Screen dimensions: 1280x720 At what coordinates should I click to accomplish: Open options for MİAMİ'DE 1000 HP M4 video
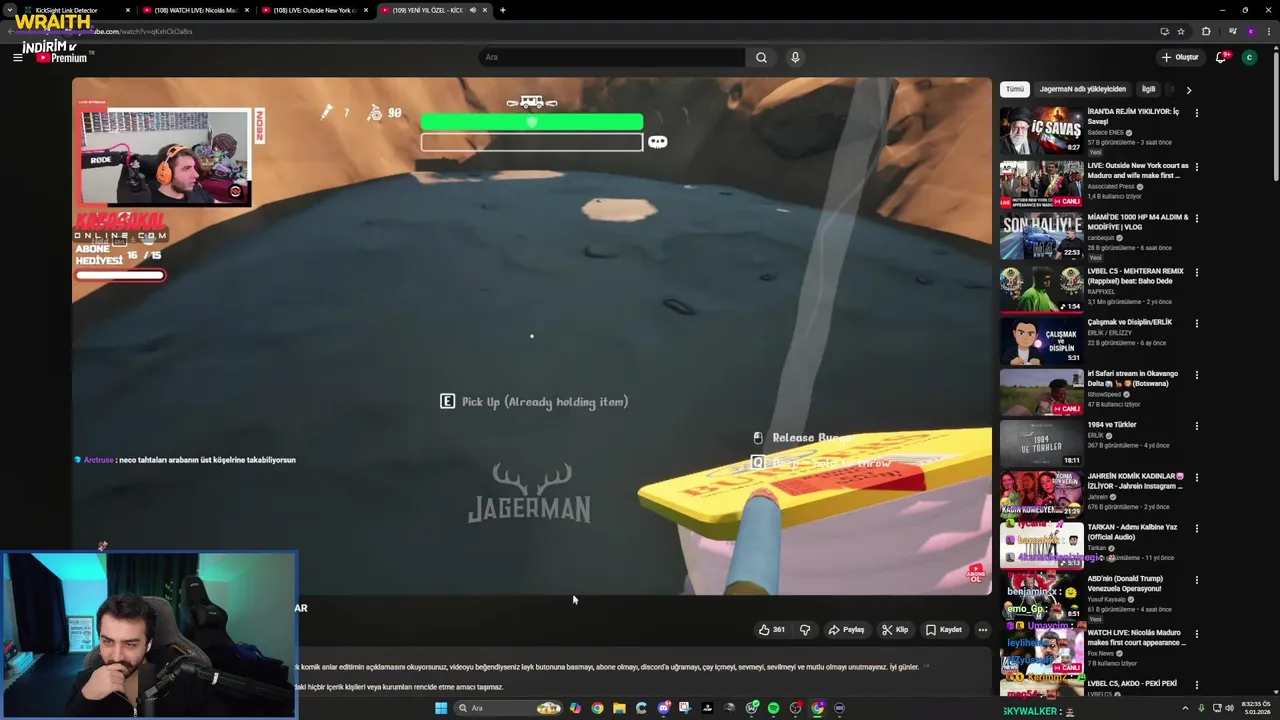[1196, 218]
